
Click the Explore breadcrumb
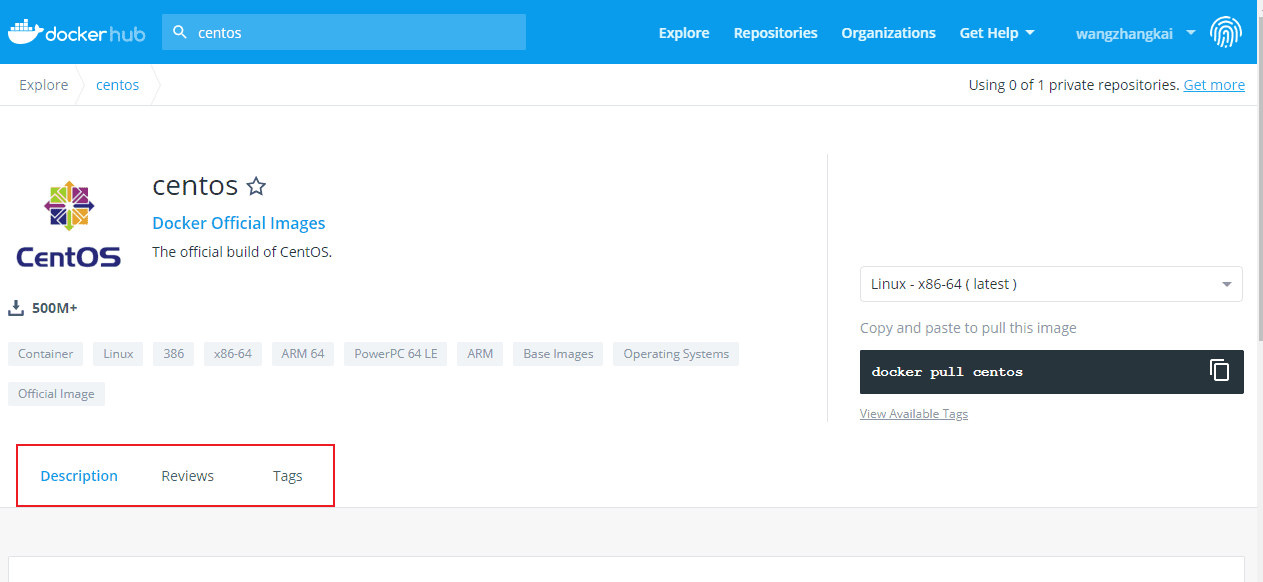pos(44,85)
